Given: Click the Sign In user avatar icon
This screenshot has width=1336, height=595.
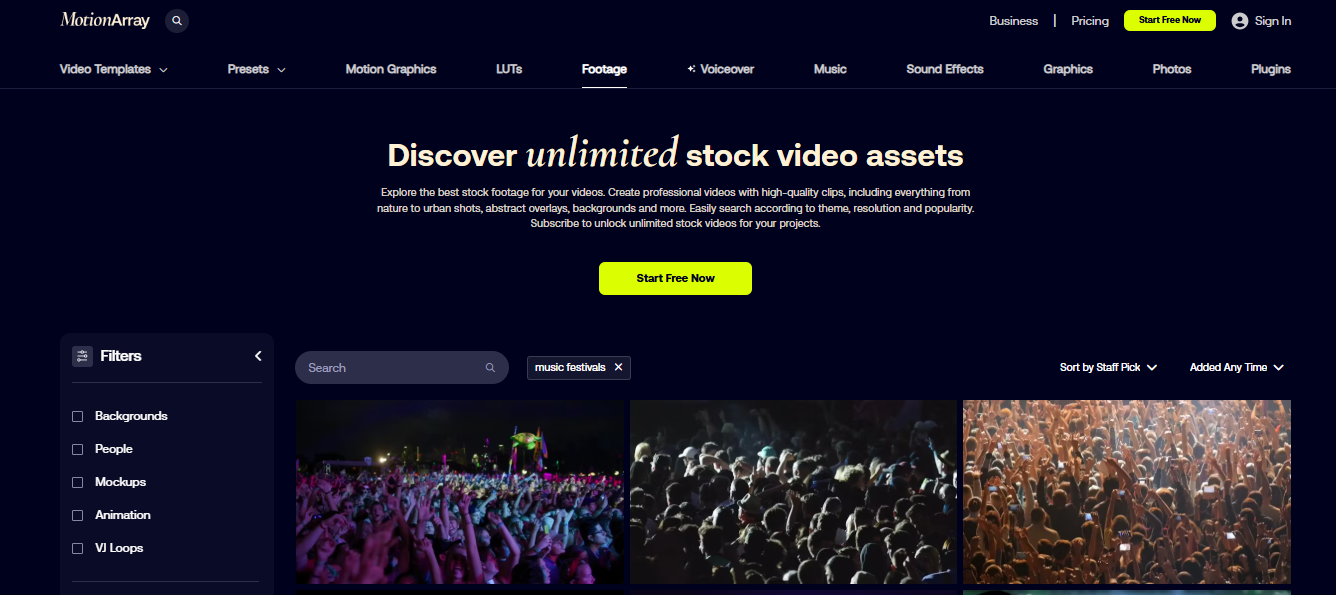Looking at the screenshot, I should point(1240,21).
